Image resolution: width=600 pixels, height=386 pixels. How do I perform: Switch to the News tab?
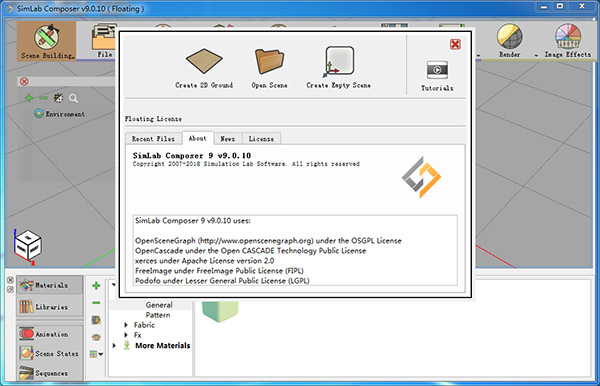pyautogui.click(x=228, y=139)
